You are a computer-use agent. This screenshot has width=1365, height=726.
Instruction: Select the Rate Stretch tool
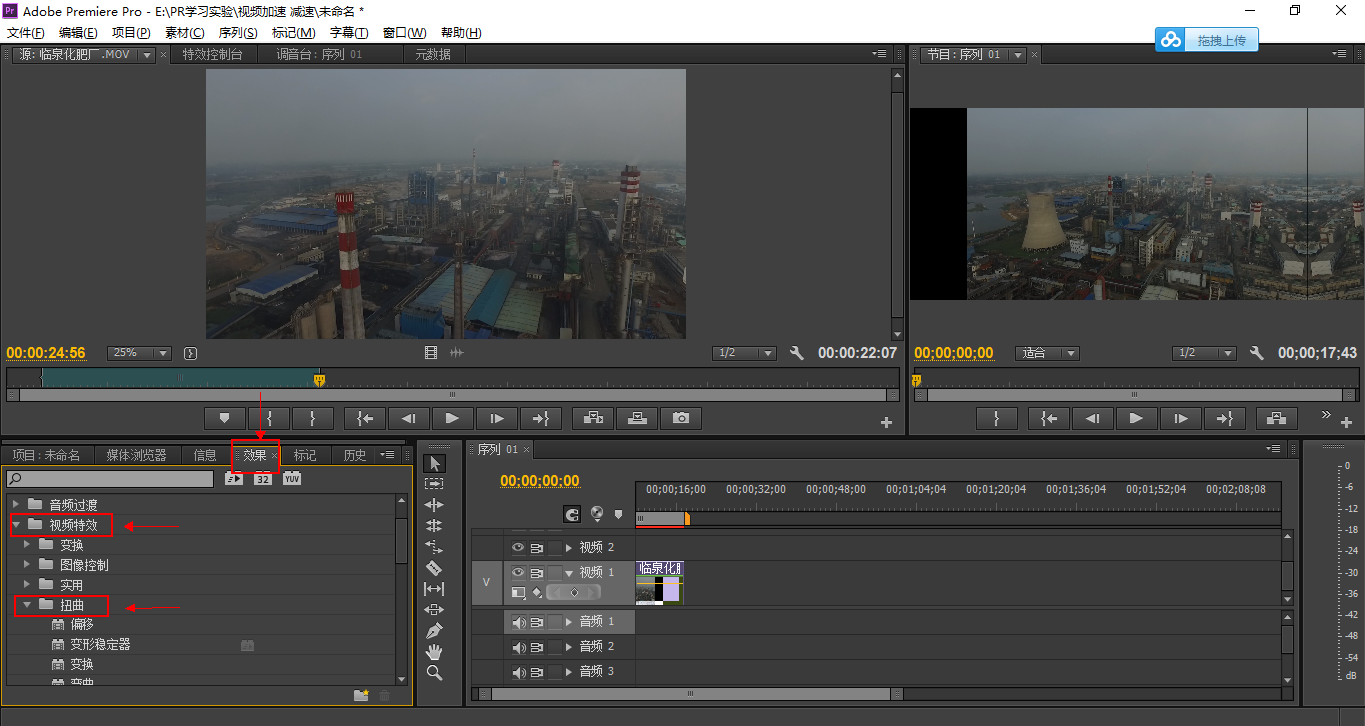coord(434,547)
